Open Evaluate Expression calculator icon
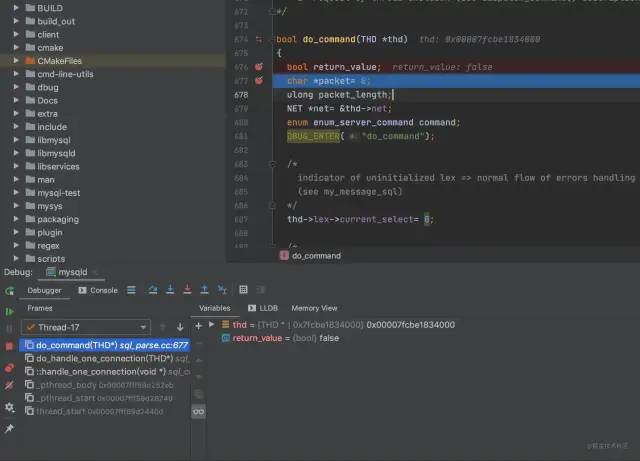Screen dimensions: 640x461 pos(244,290)
